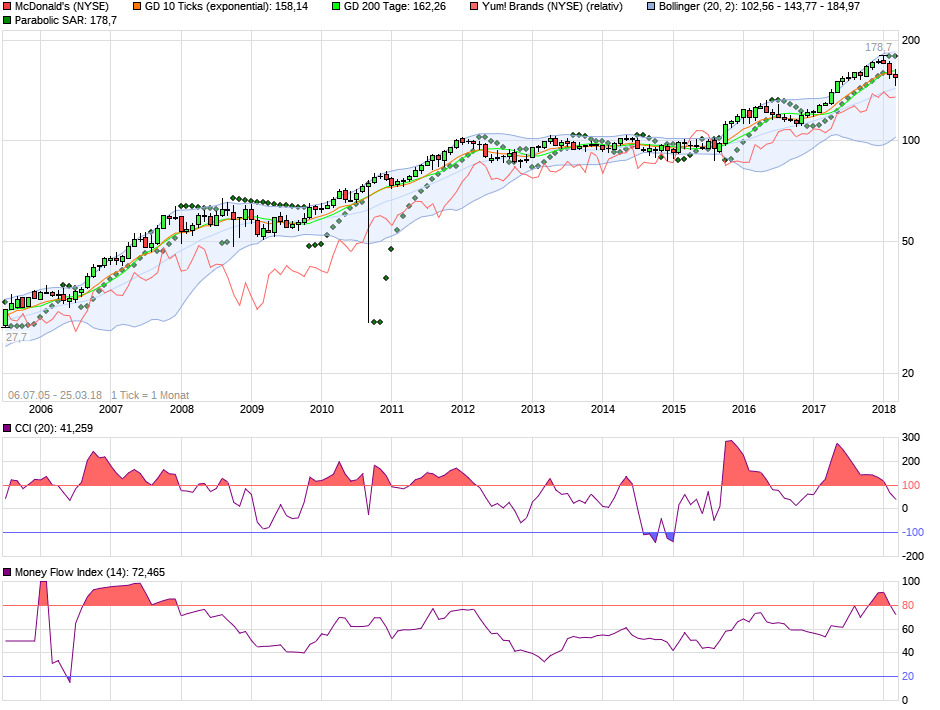Click the dark green Parabolic SAR legend square
This screenshot has width=940, height=710.
tap(7, 20)
